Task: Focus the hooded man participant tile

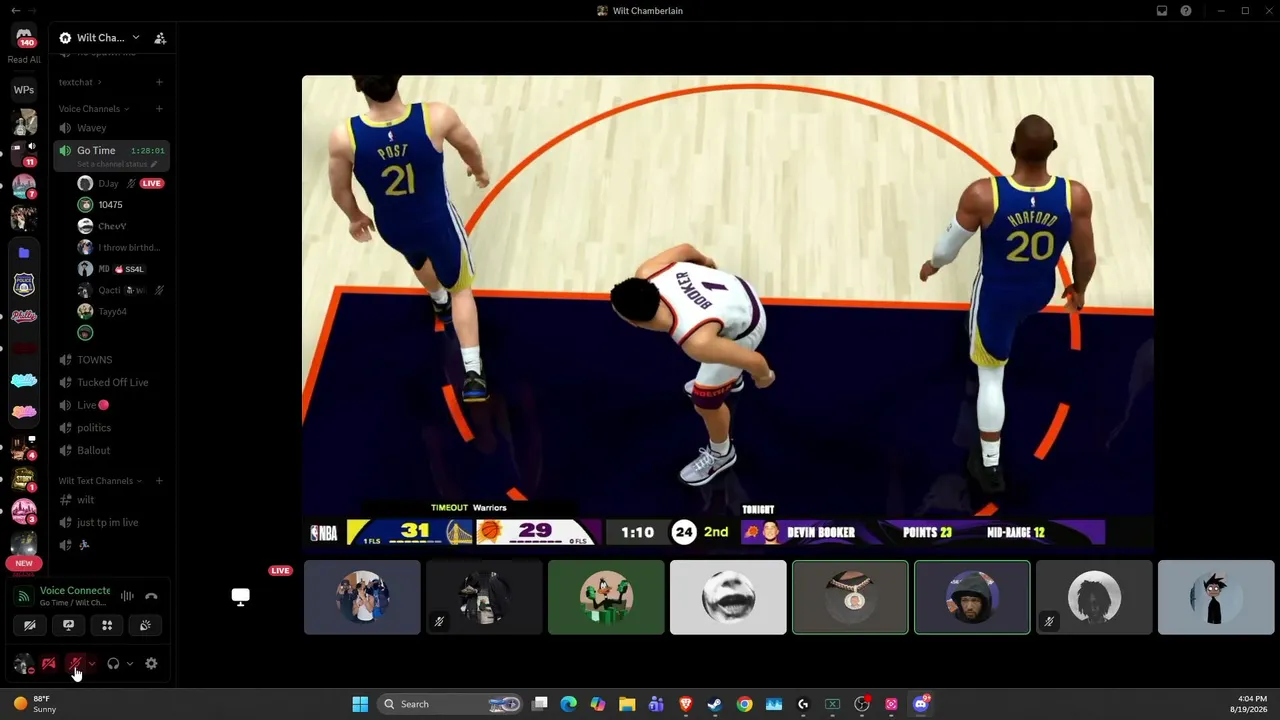Action: (x=972, y=597)
